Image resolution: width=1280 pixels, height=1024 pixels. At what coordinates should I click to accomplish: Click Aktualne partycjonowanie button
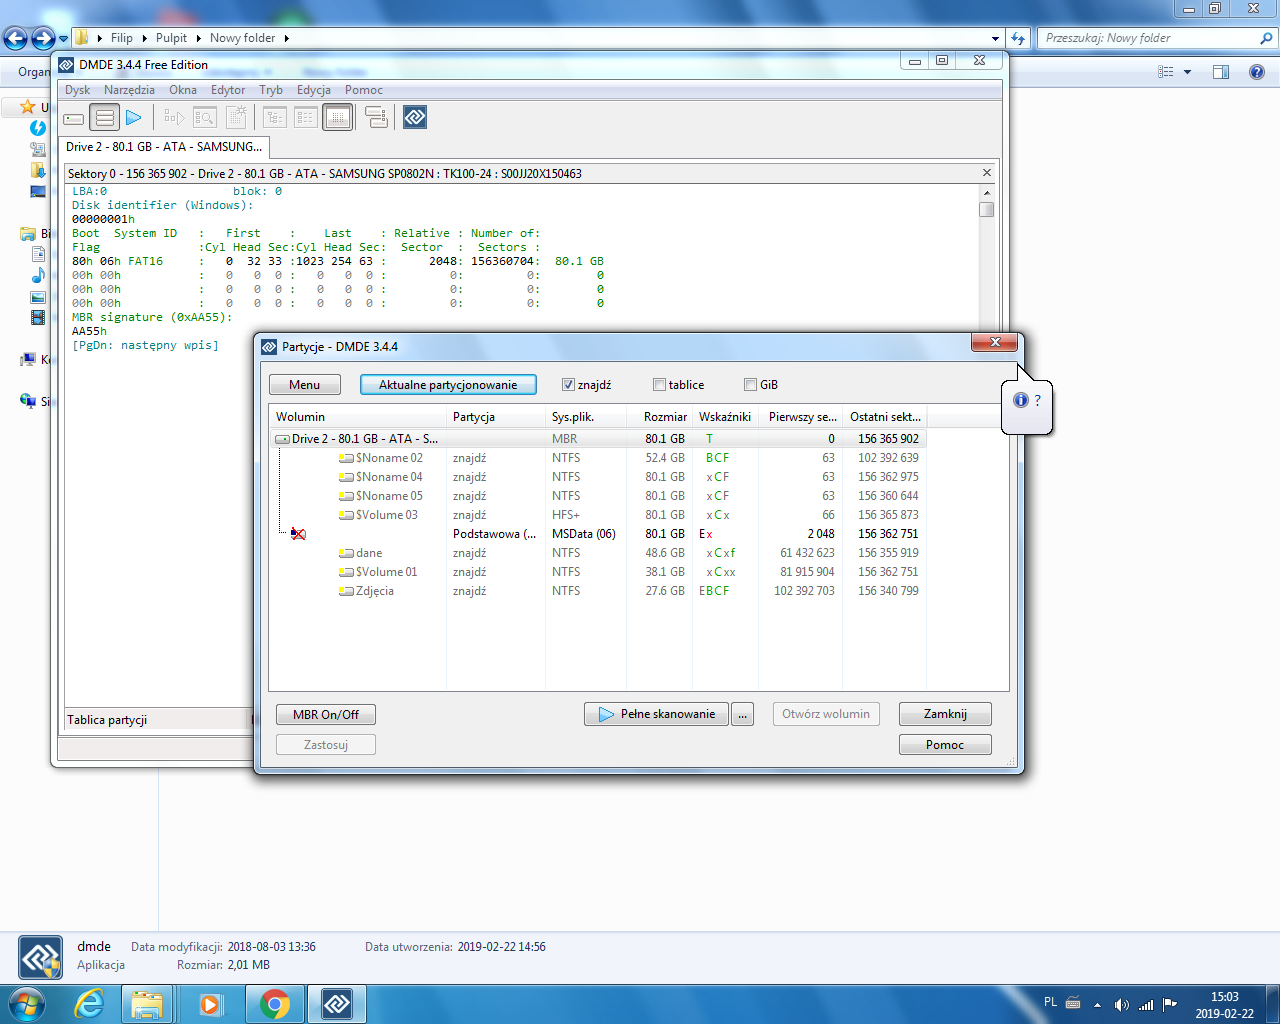point(448,385)
